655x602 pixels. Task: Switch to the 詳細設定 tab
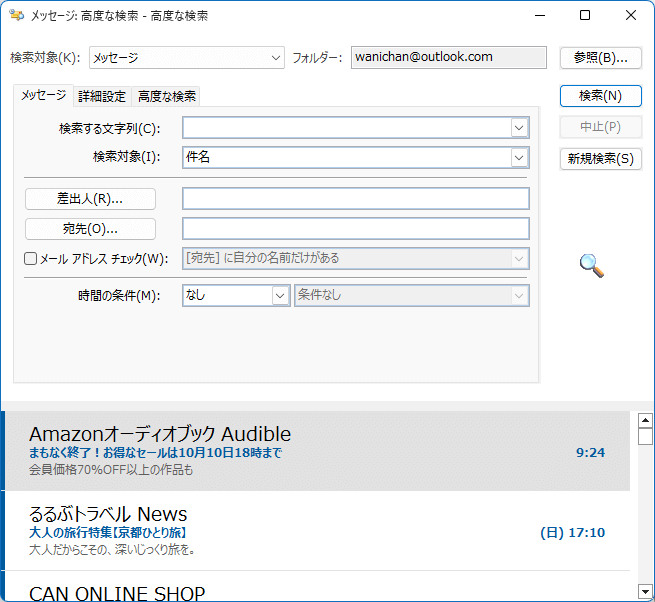point(102,97)
